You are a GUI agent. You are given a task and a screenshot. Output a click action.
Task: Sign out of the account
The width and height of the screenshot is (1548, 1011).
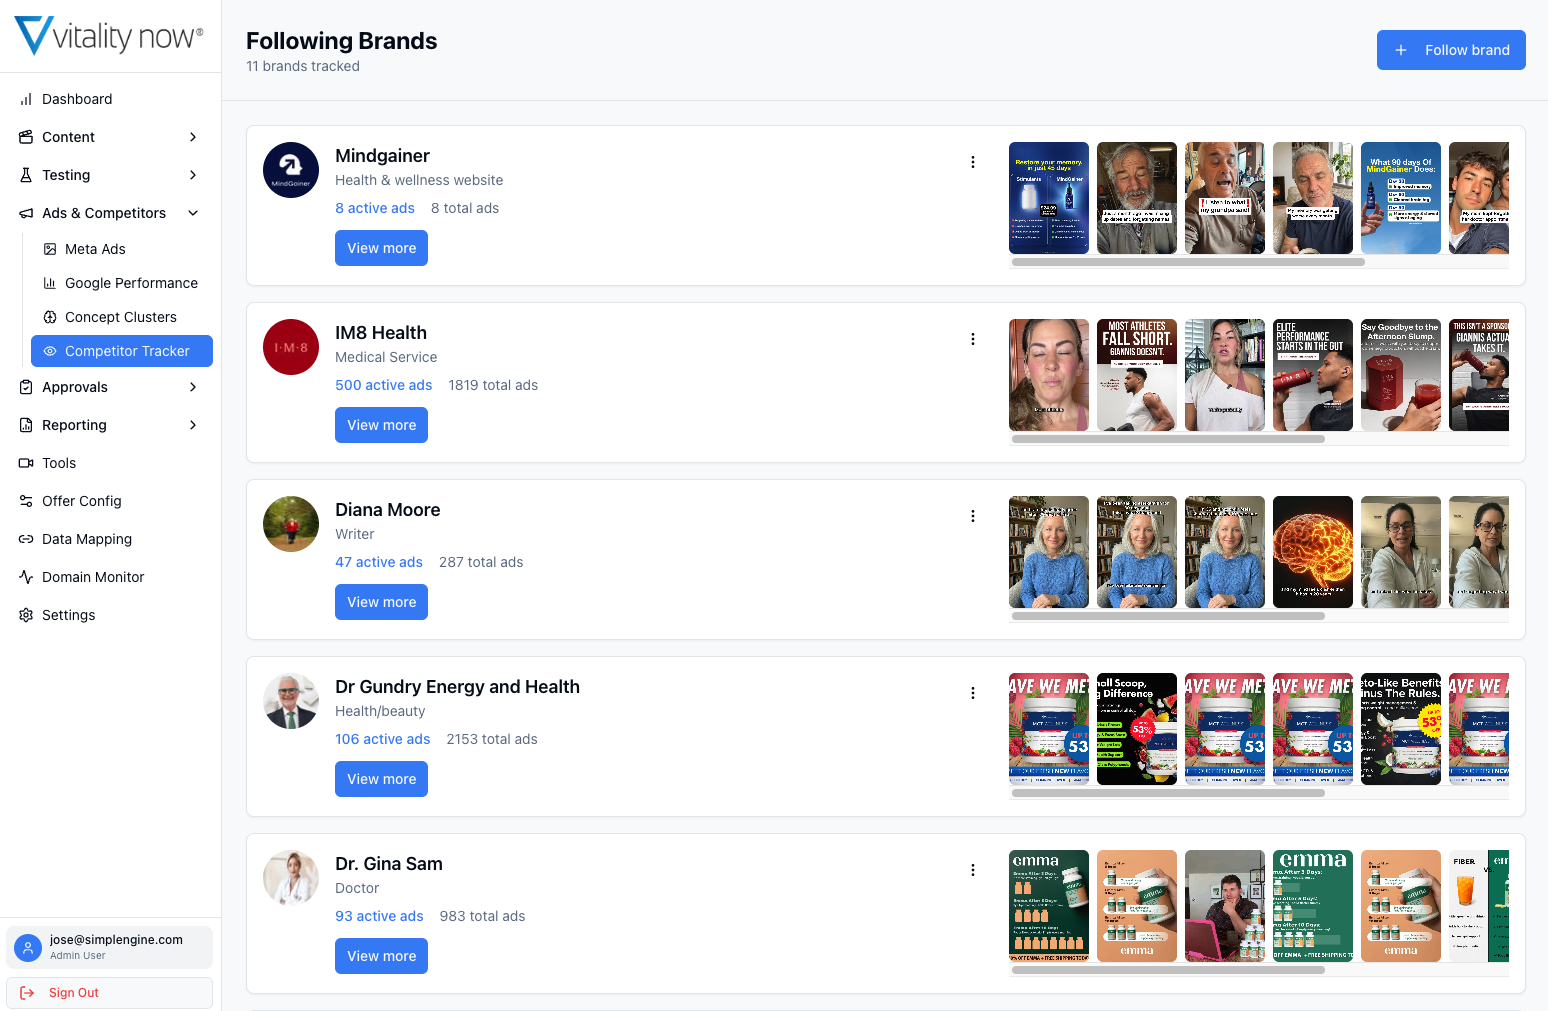point(109,993)
